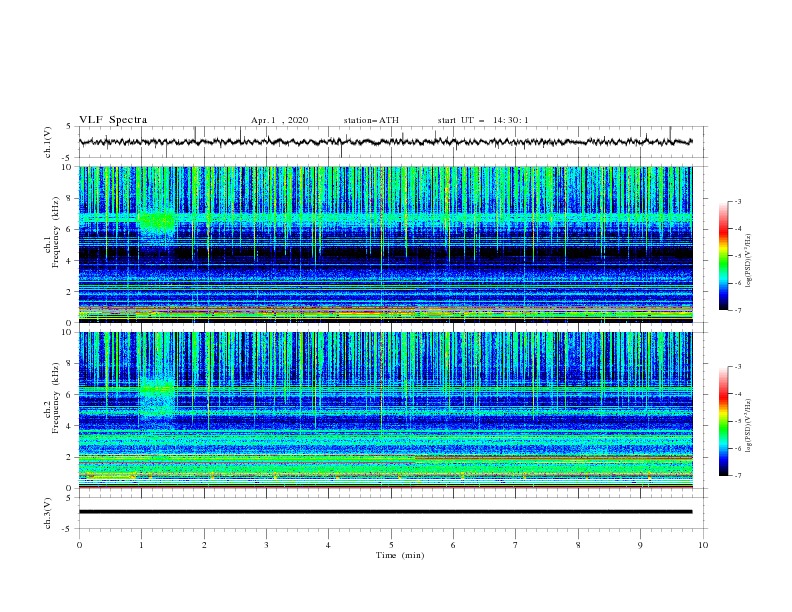Click the "ch.1(V)" axis label at top
The image size is (792, 612).
(x=48, y=142)
